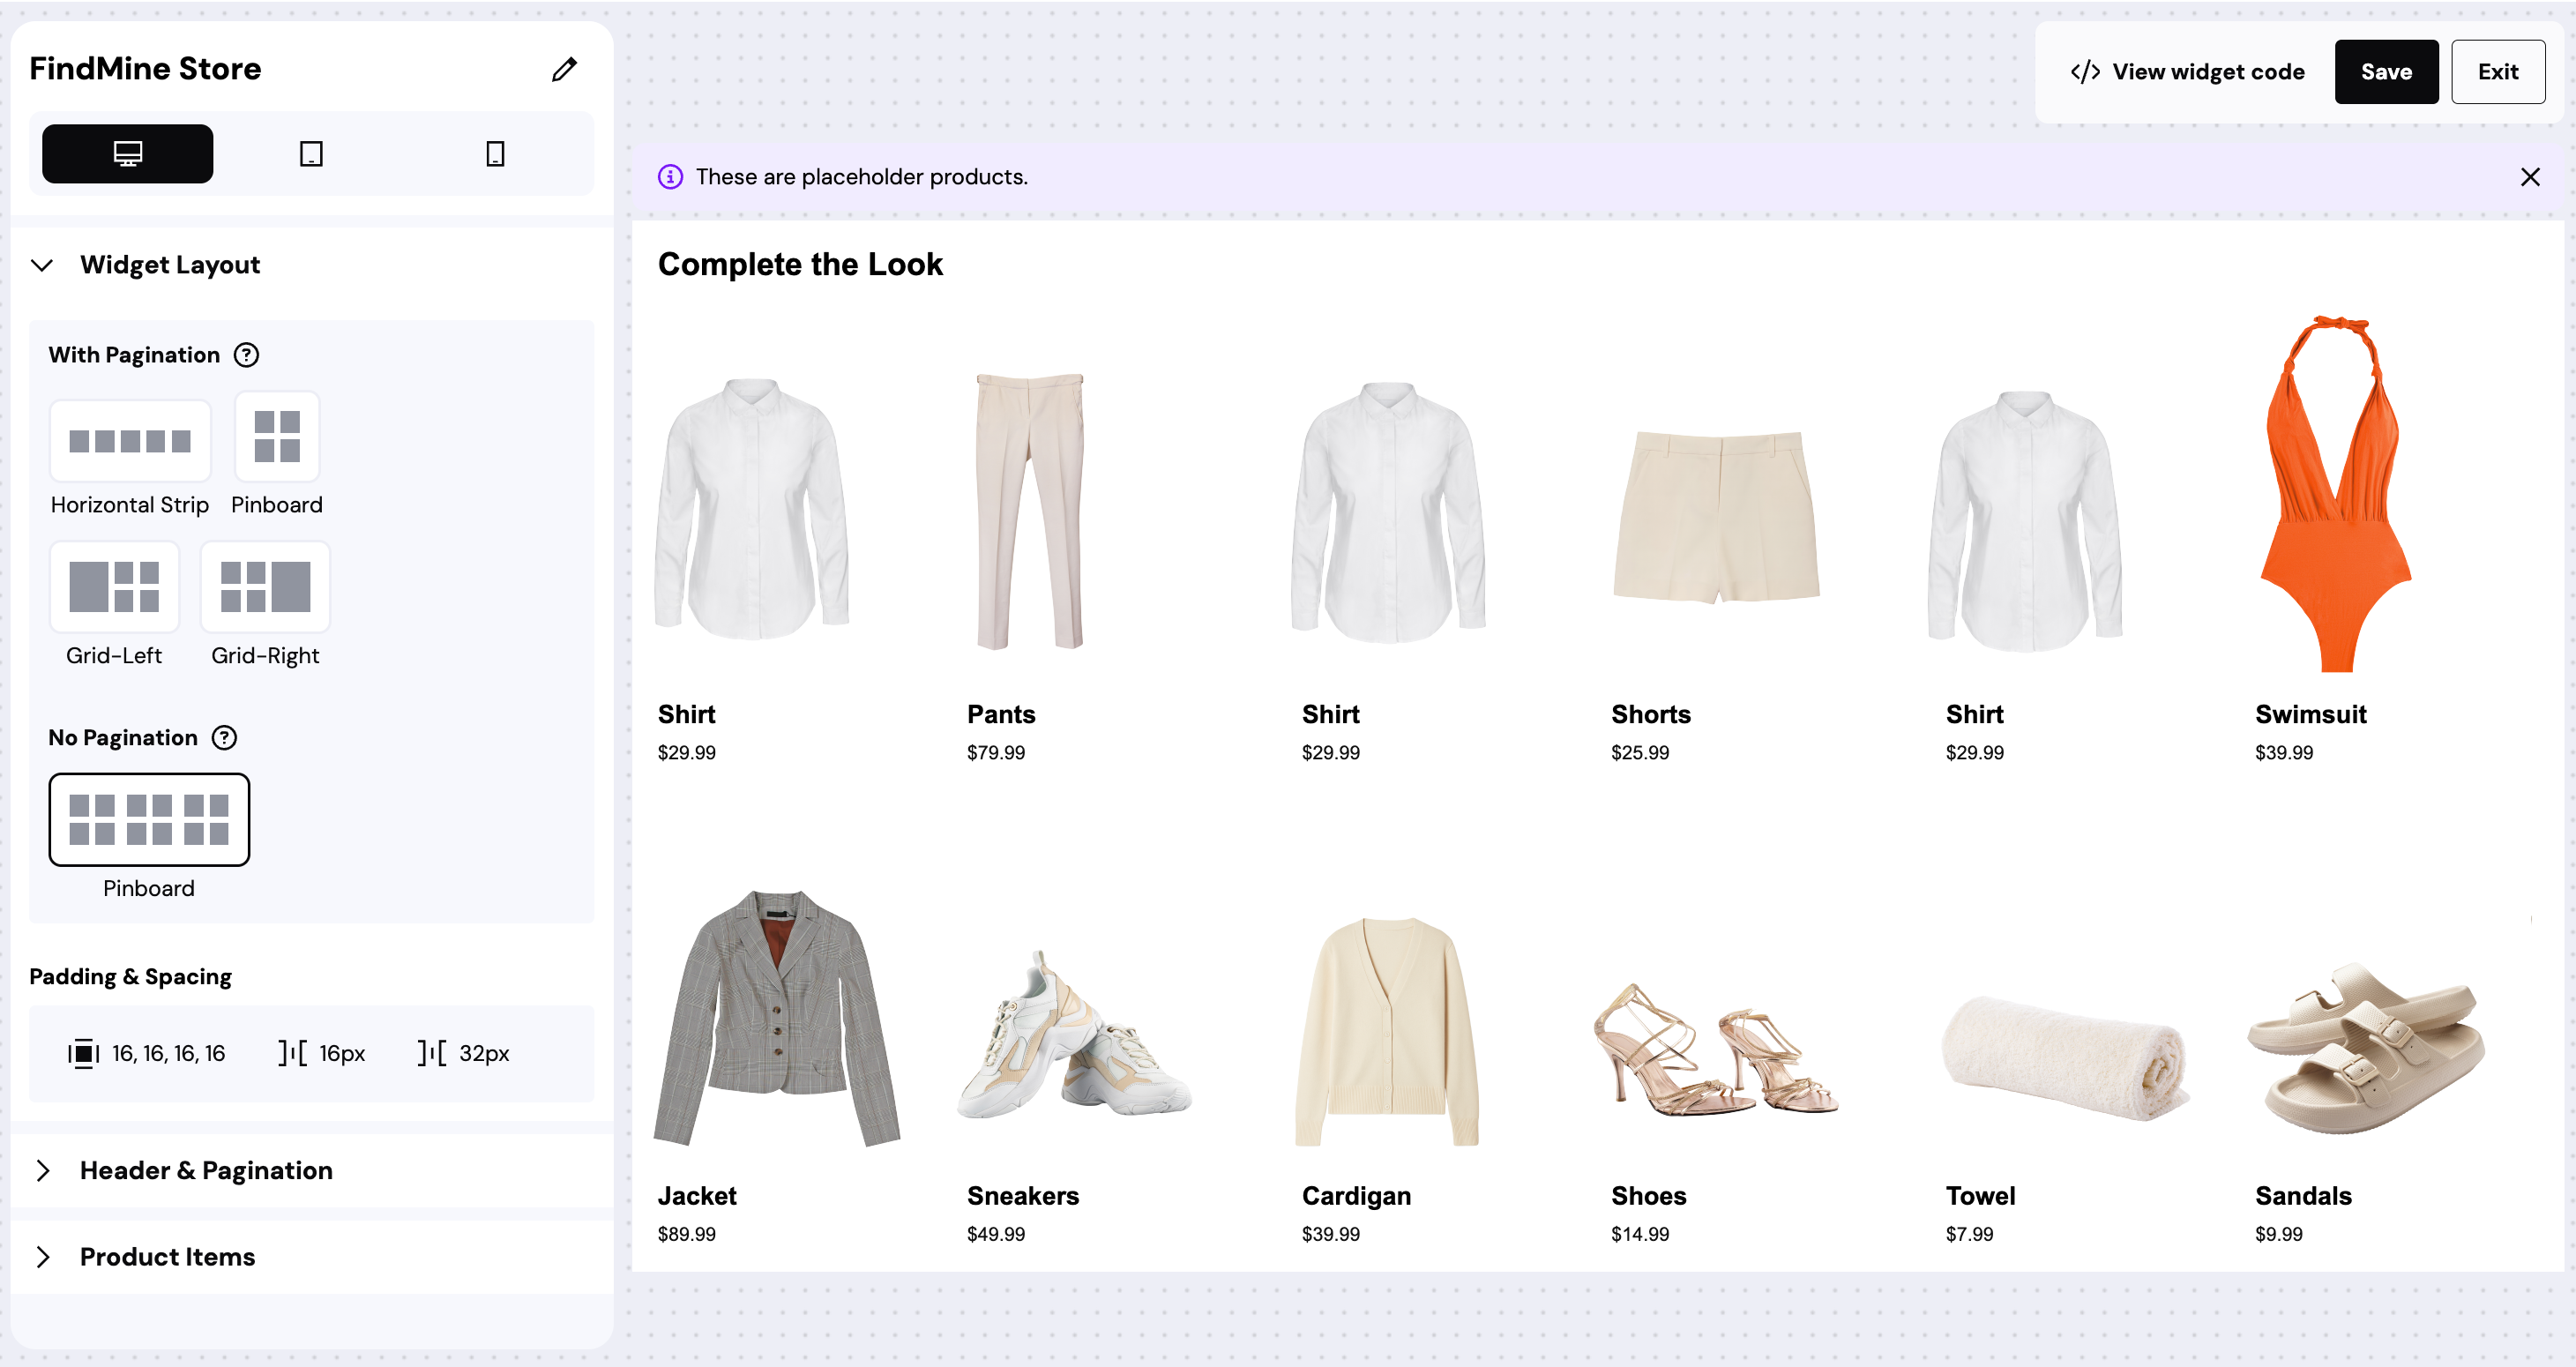The width and height of the screenshot is (2576, 1367).
Task: Switch to mobile preview mode
Action: (x=494, y=153)
